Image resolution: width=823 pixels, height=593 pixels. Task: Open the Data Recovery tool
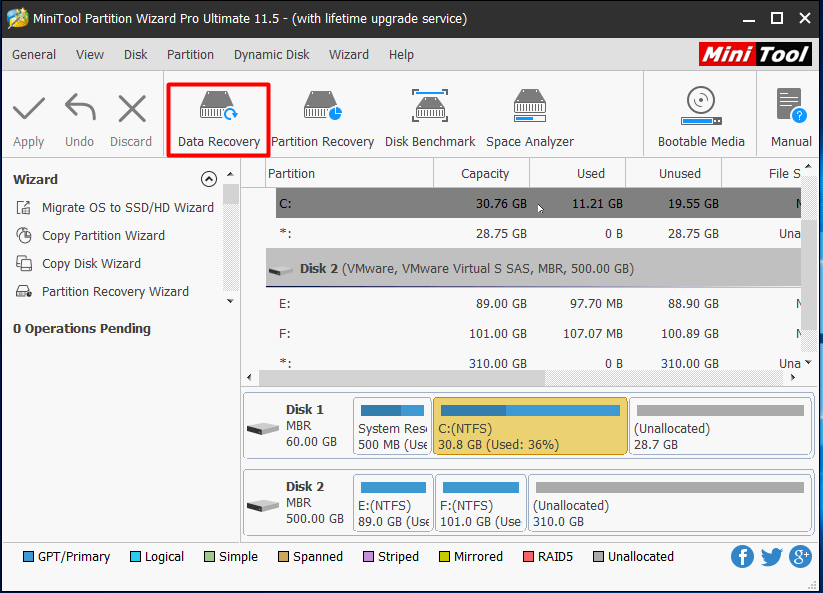pyautogui.click(x=218, y=113)
